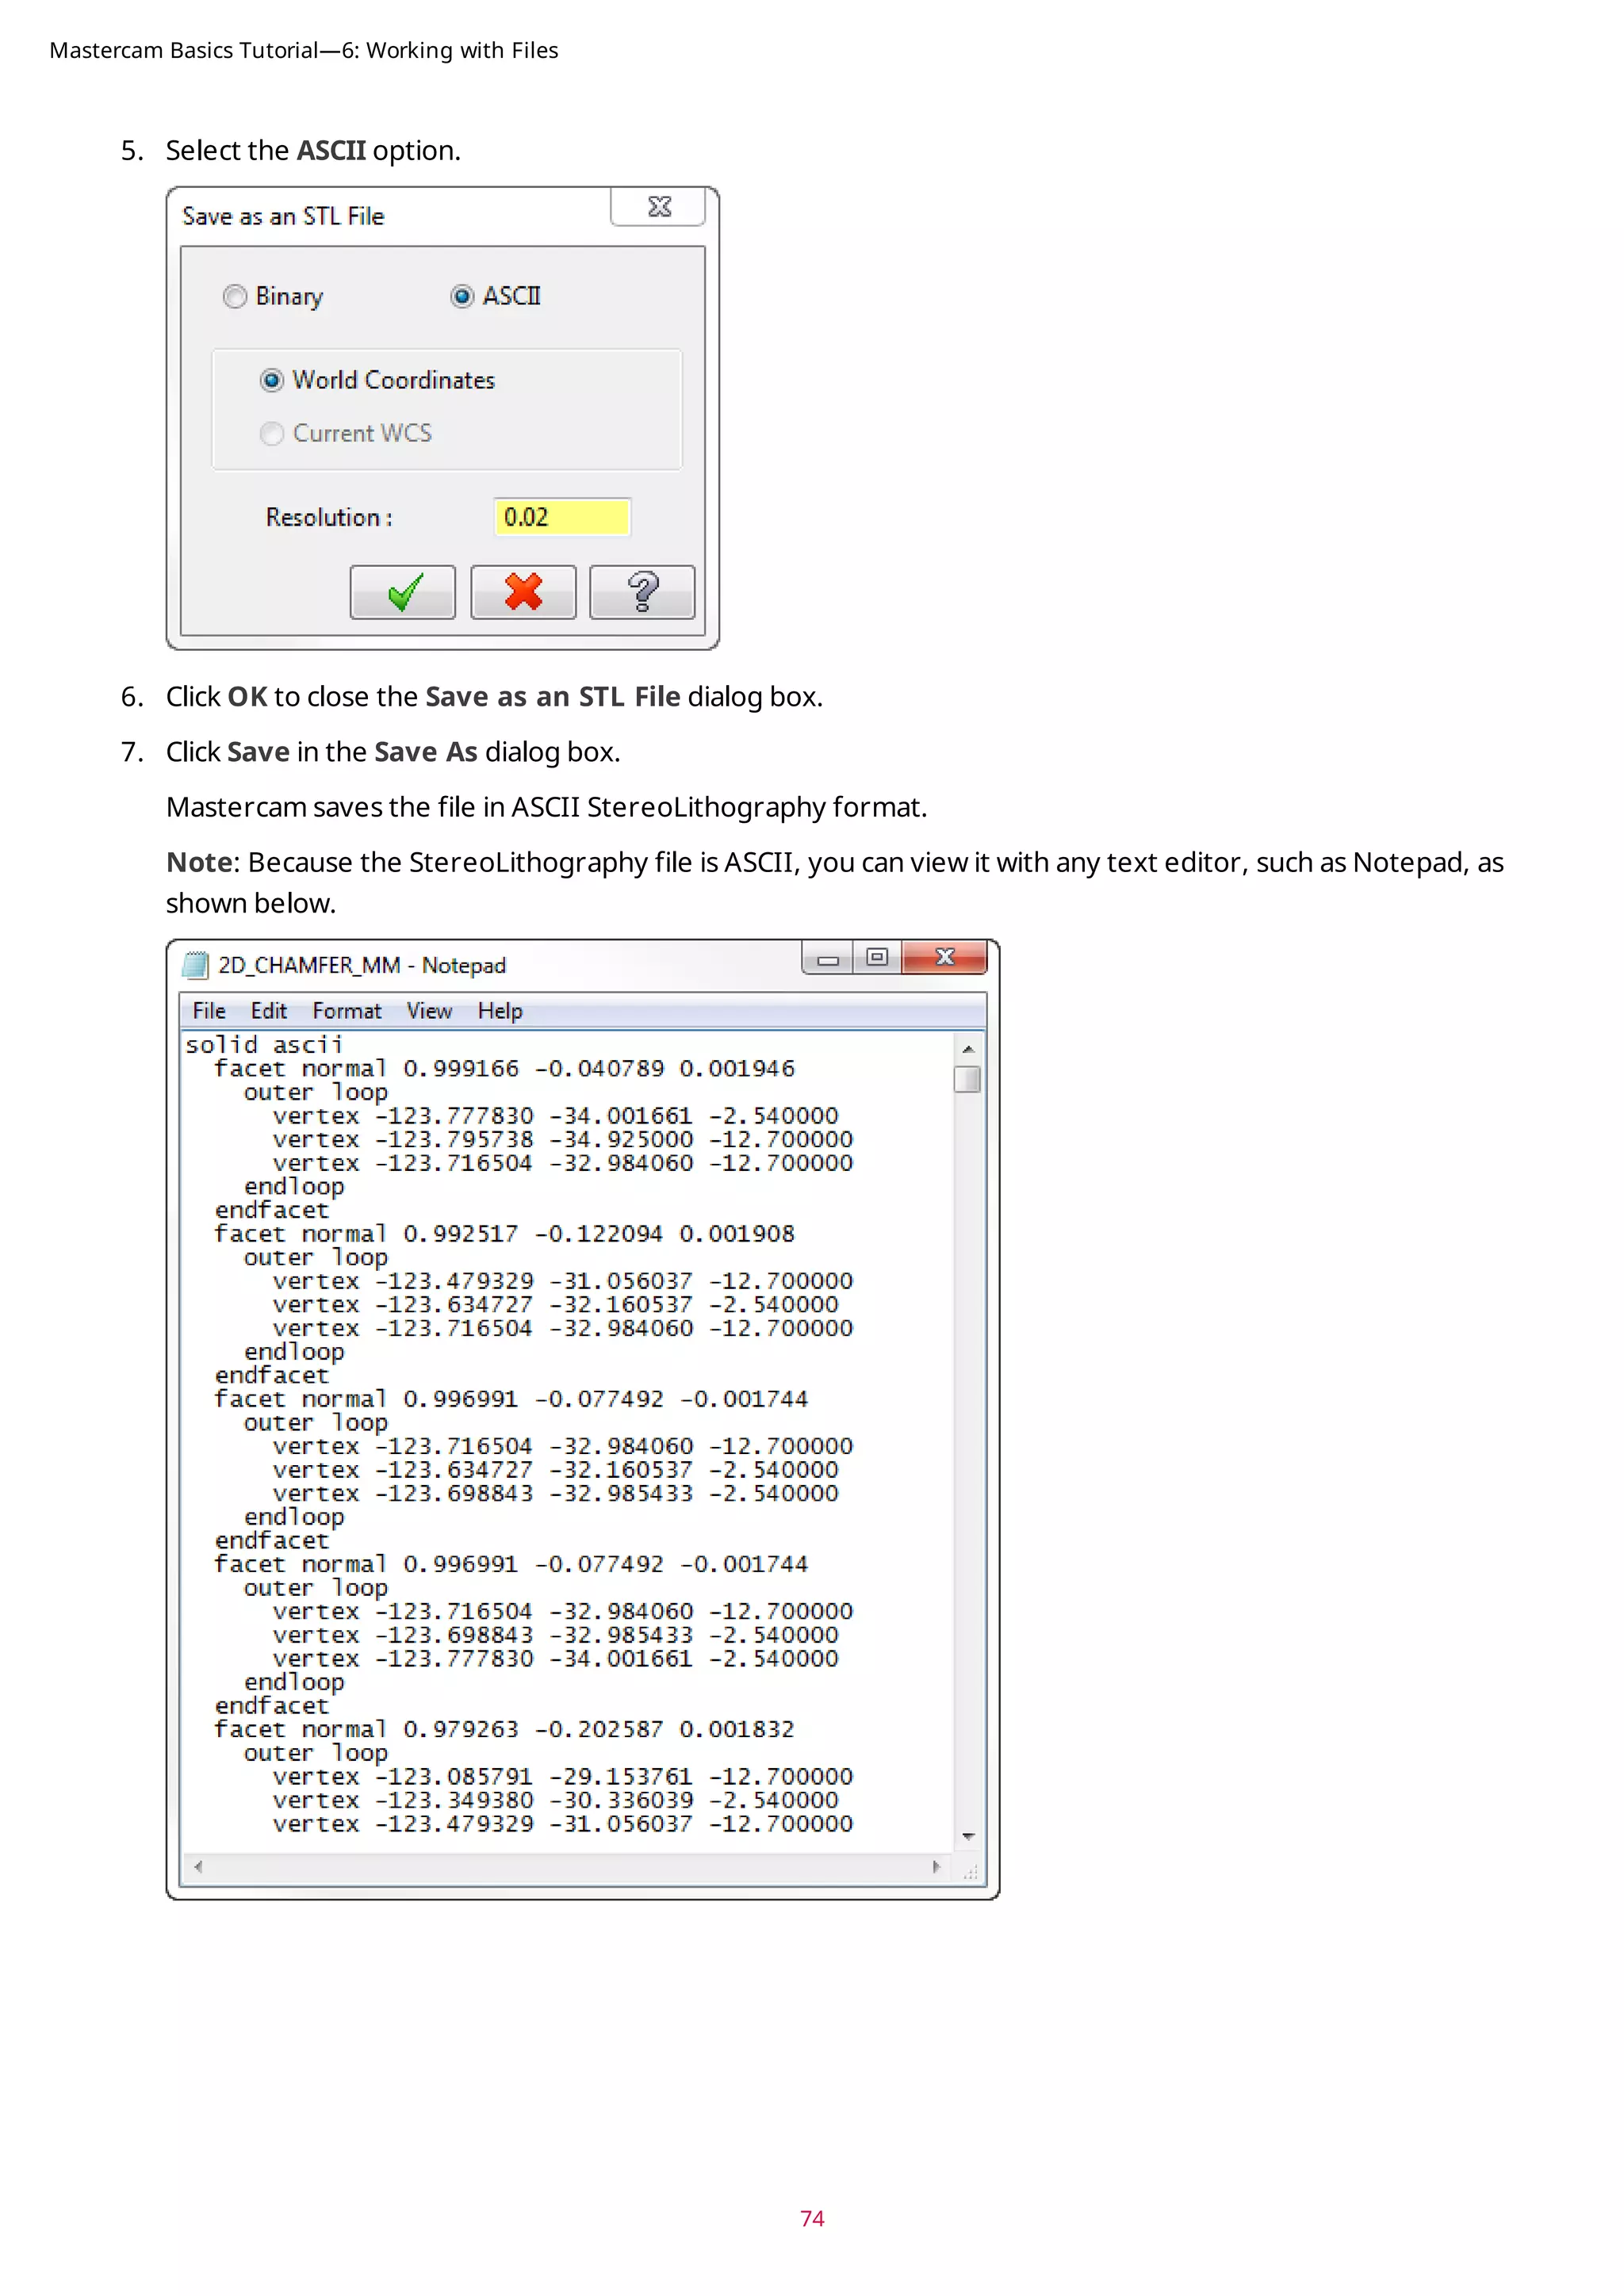Screen dimensions: 1624x2296
Task: Click the Notepad title '2D_CHAMFER_MM - Notepad'
Action: click(362, 965)
